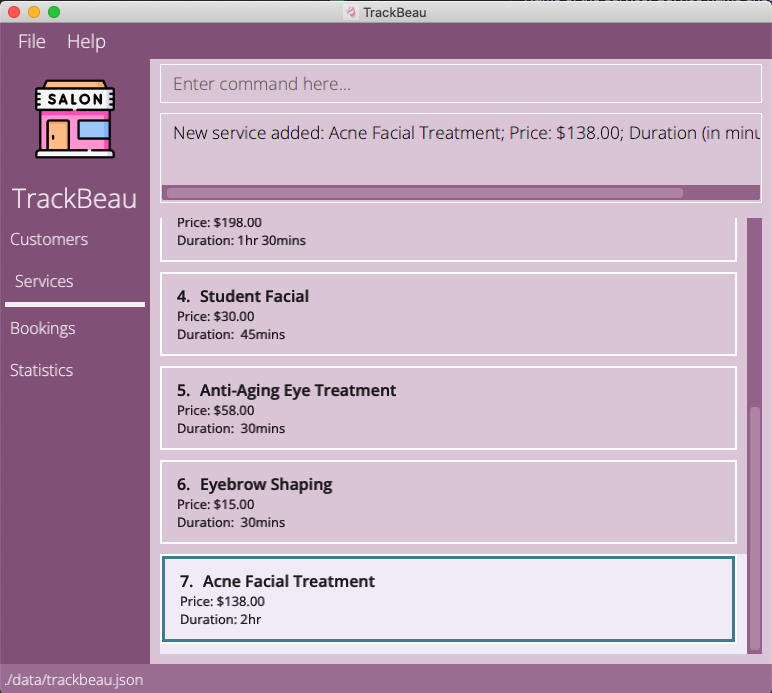This screenshot has height=693, width=772.
Task: Choose the Eyebrow Shaping service entry
Action: tap(448, 501)
